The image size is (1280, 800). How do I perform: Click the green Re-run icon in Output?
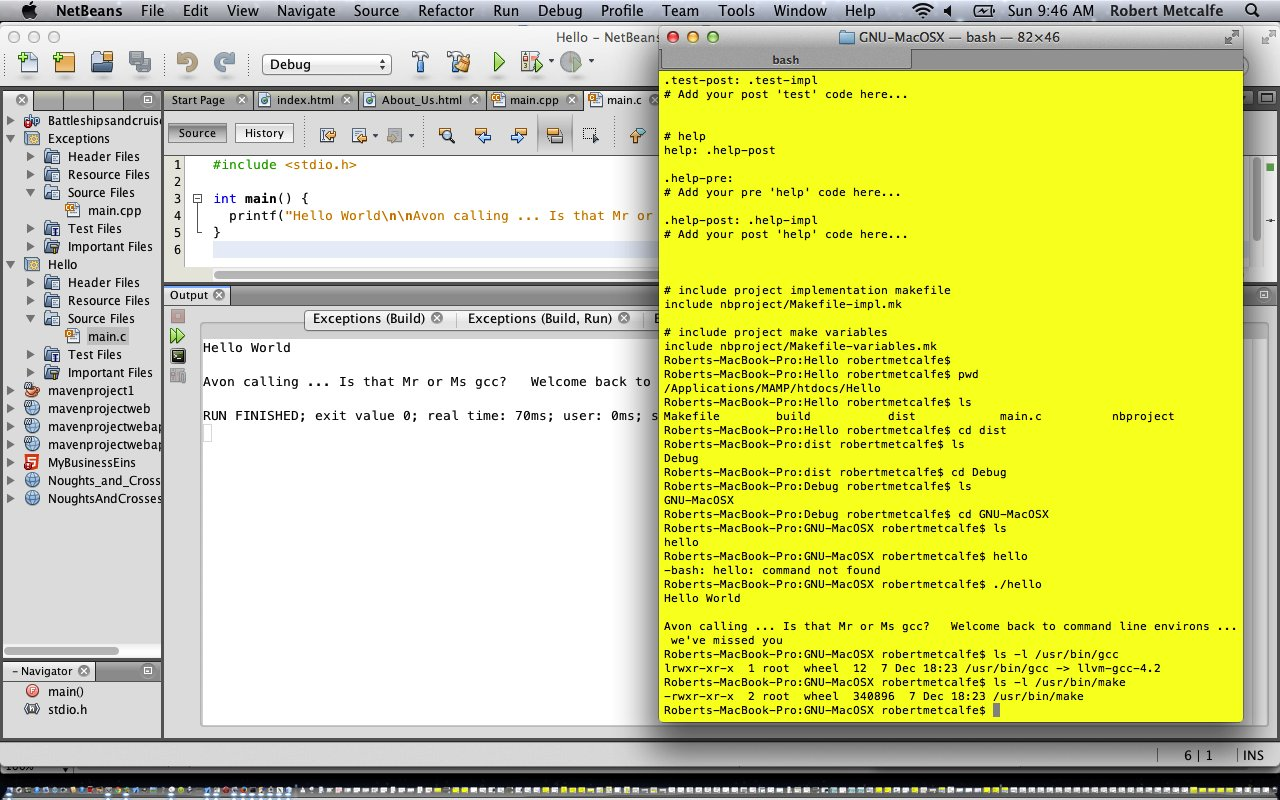(178, 336)
